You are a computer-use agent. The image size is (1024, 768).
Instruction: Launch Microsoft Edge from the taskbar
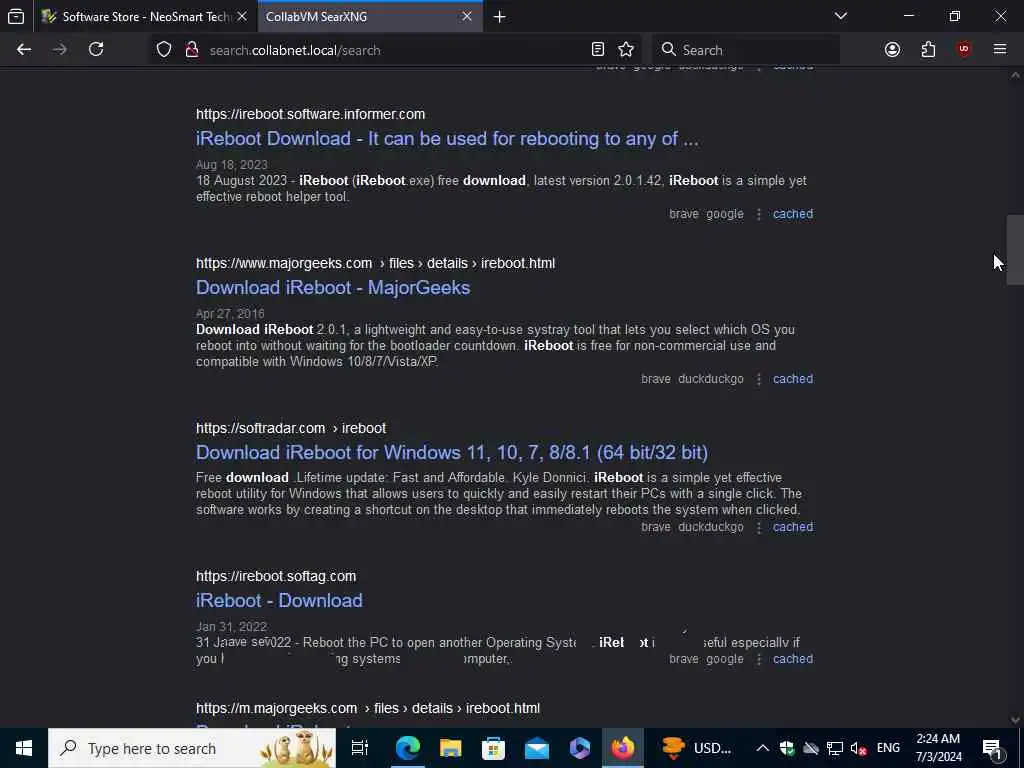coord(407,748)
